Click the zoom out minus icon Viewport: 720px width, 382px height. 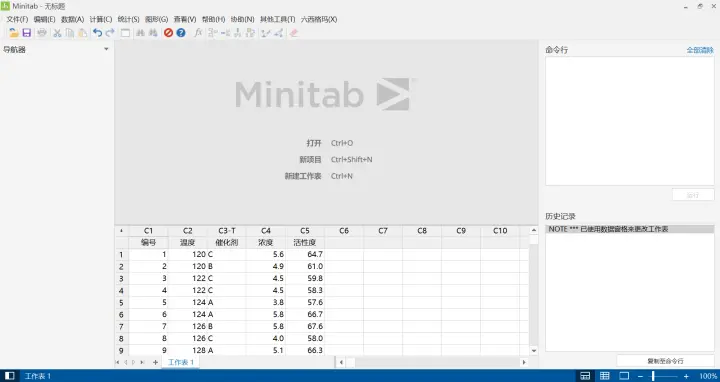point(641,376)
